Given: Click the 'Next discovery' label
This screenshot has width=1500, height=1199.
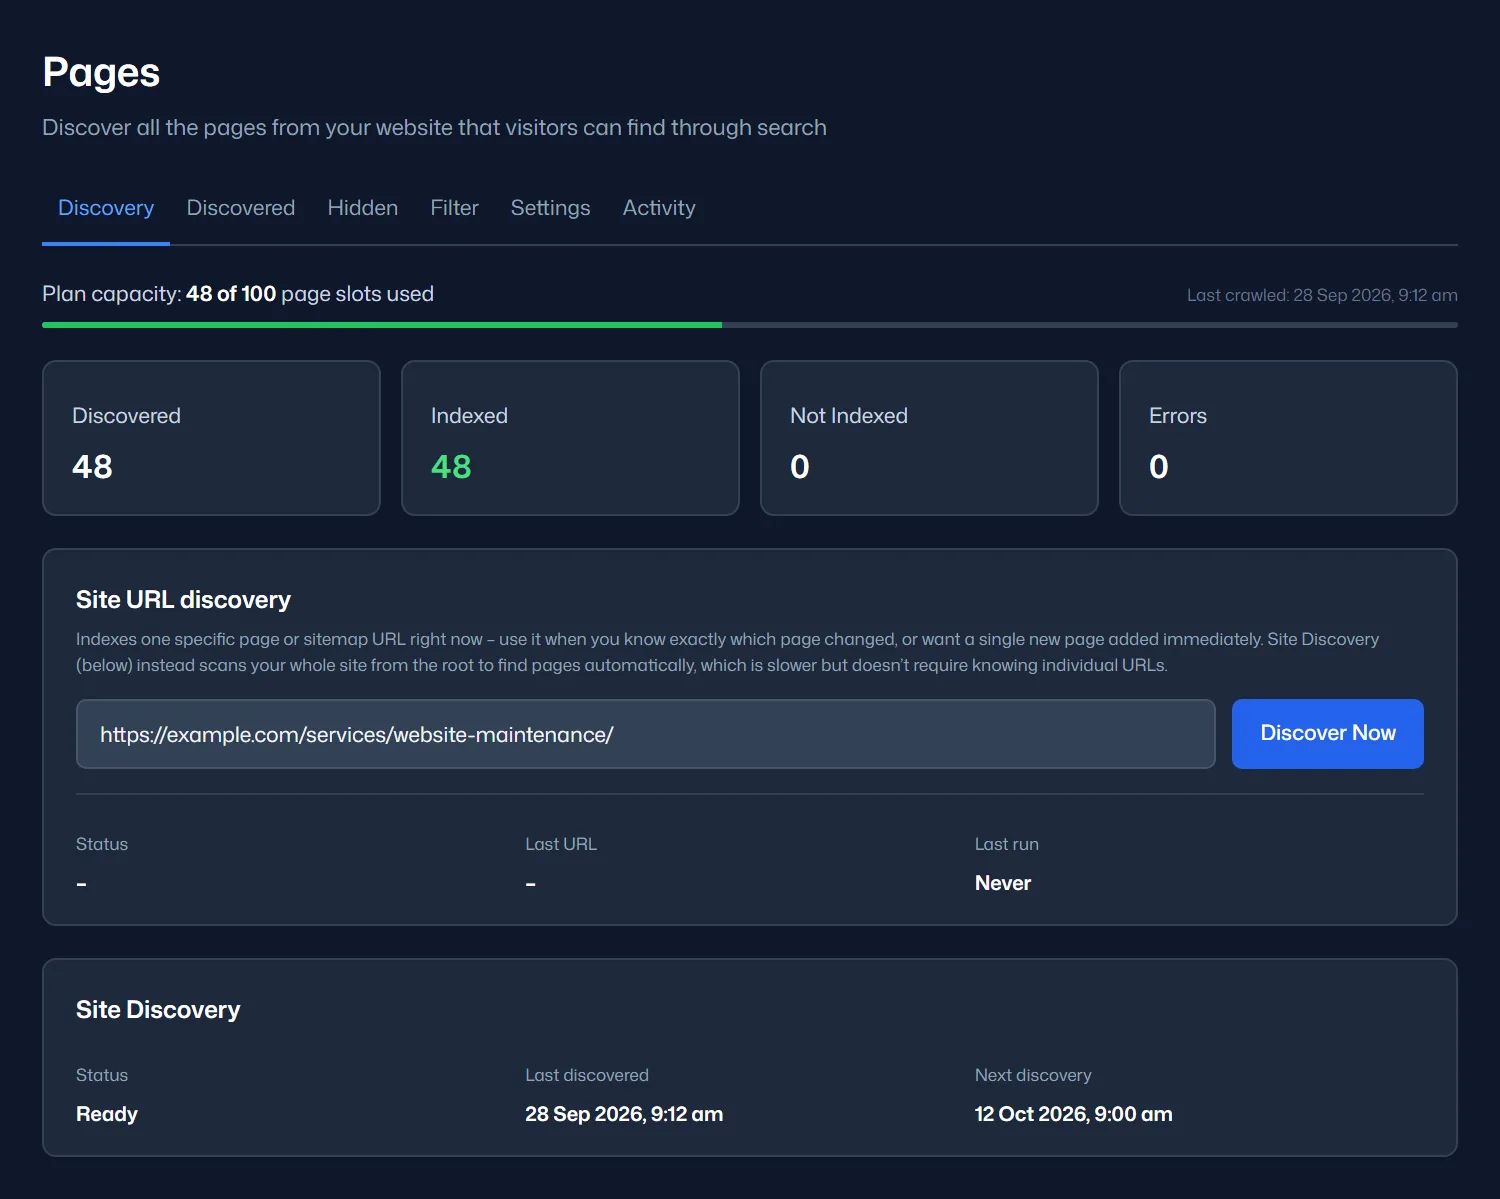Looking at the screenshot, I should tap(1033, 1075).
